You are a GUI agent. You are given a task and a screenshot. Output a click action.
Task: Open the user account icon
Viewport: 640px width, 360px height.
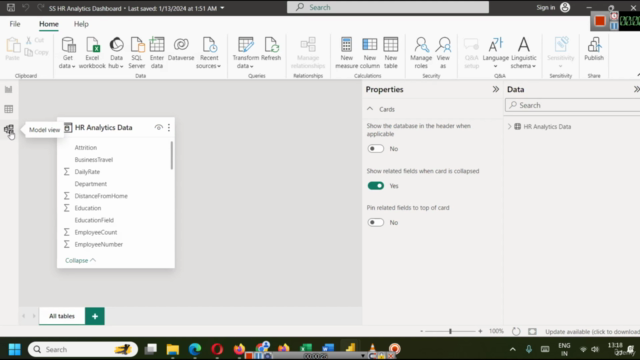(565, 7)
